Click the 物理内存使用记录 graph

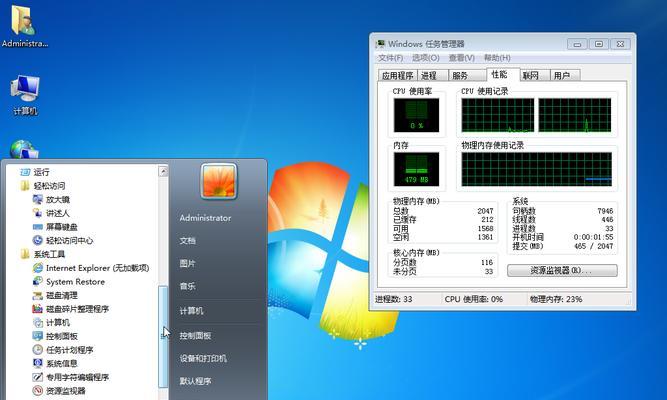(536, 169)
